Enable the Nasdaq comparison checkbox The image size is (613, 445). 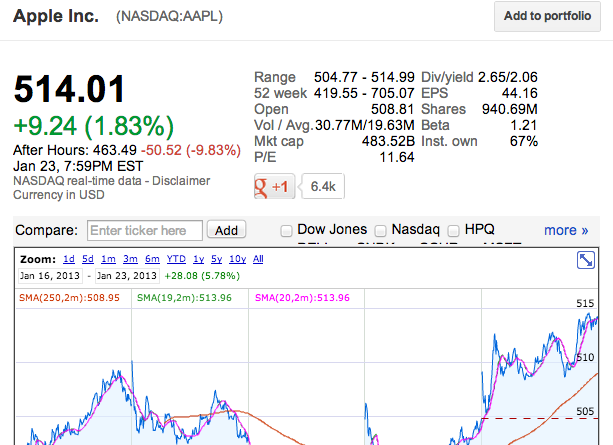click(379, 230)
